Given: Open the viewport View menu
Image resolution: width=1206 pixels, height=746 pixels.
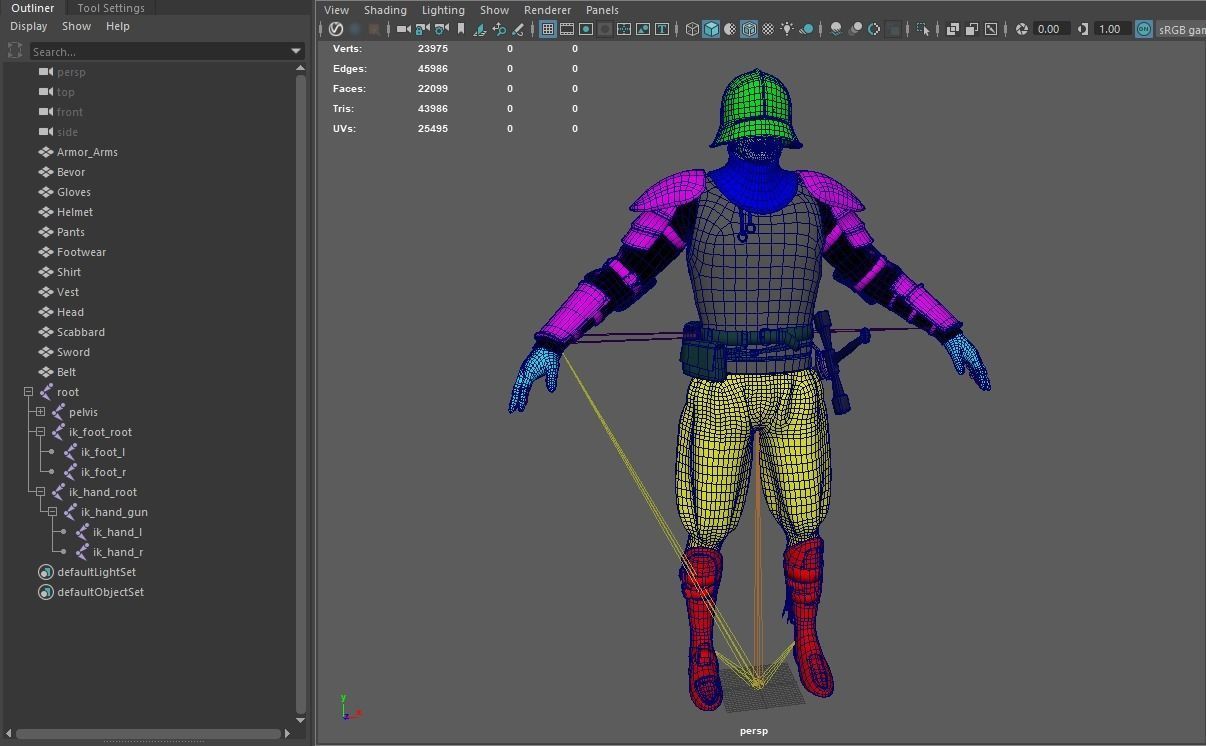Looking at the screenshot, I should click(336, 10).
